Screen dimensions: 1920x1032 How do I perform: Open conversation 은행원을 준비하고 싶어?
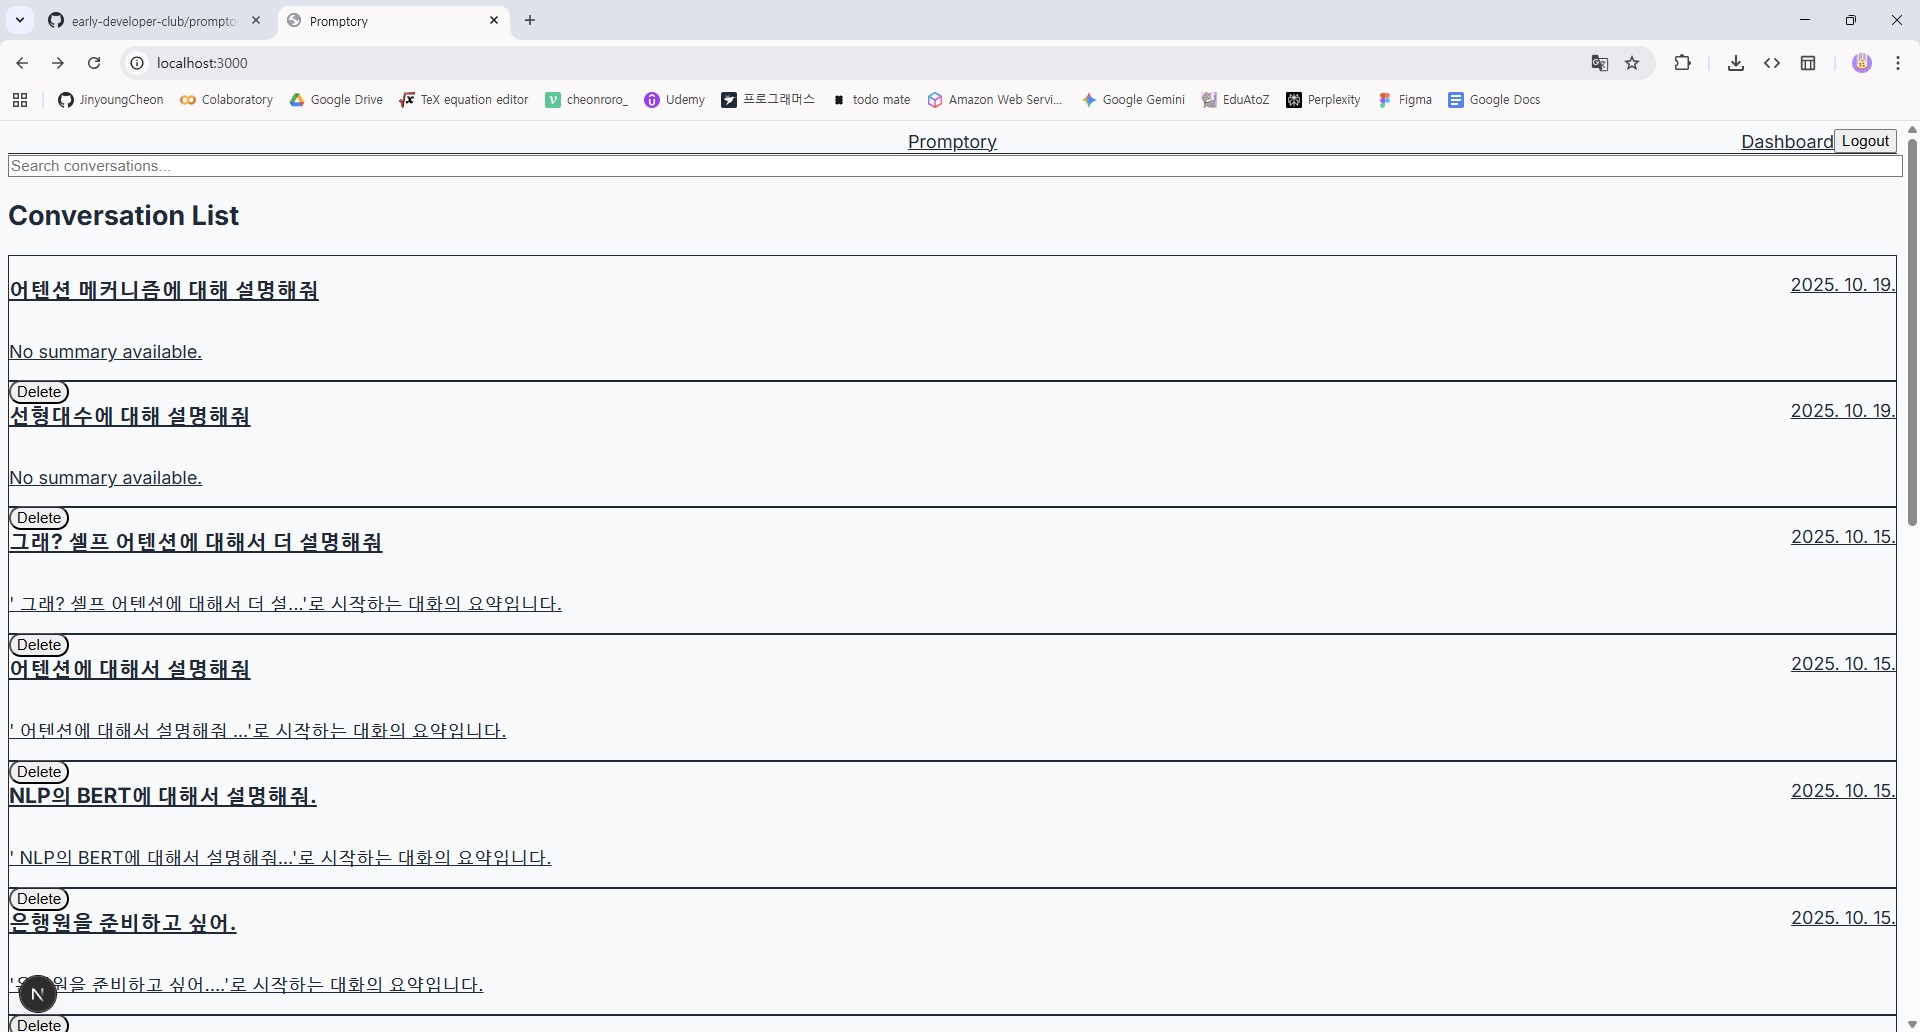[x=123, y=923]
